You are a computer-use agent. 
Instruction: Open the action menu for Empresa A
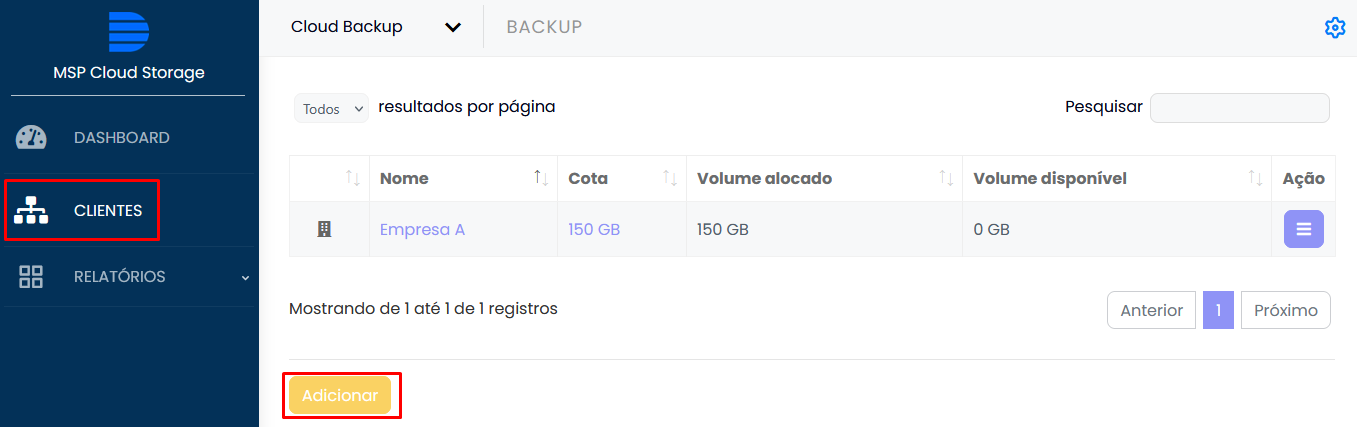pos(1304,229)
